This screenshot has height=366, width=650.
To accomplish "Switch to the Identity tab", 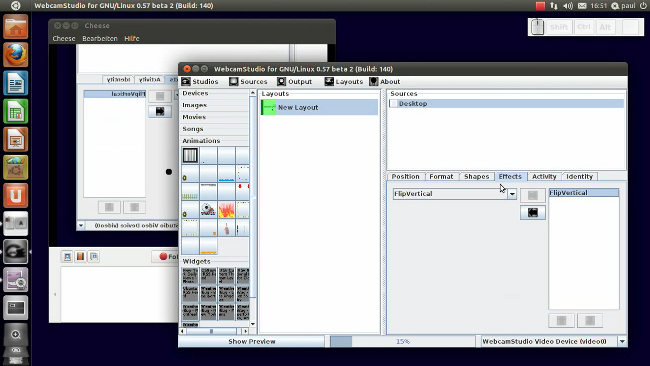I will point(580,177).
